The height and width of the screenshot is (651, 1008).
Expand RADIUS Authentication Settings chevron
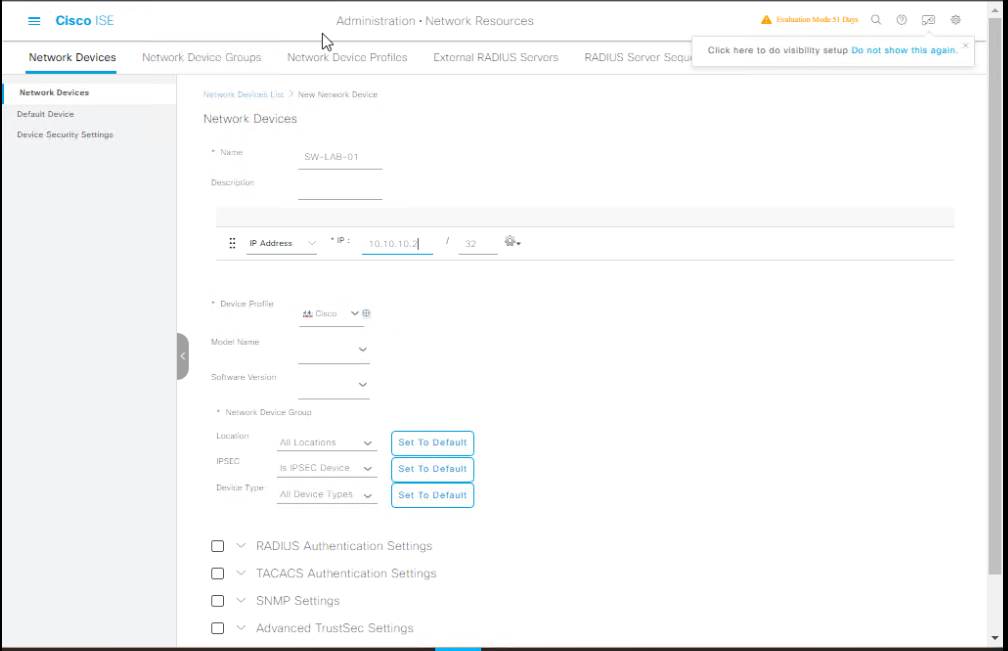[x=241, y=546]
